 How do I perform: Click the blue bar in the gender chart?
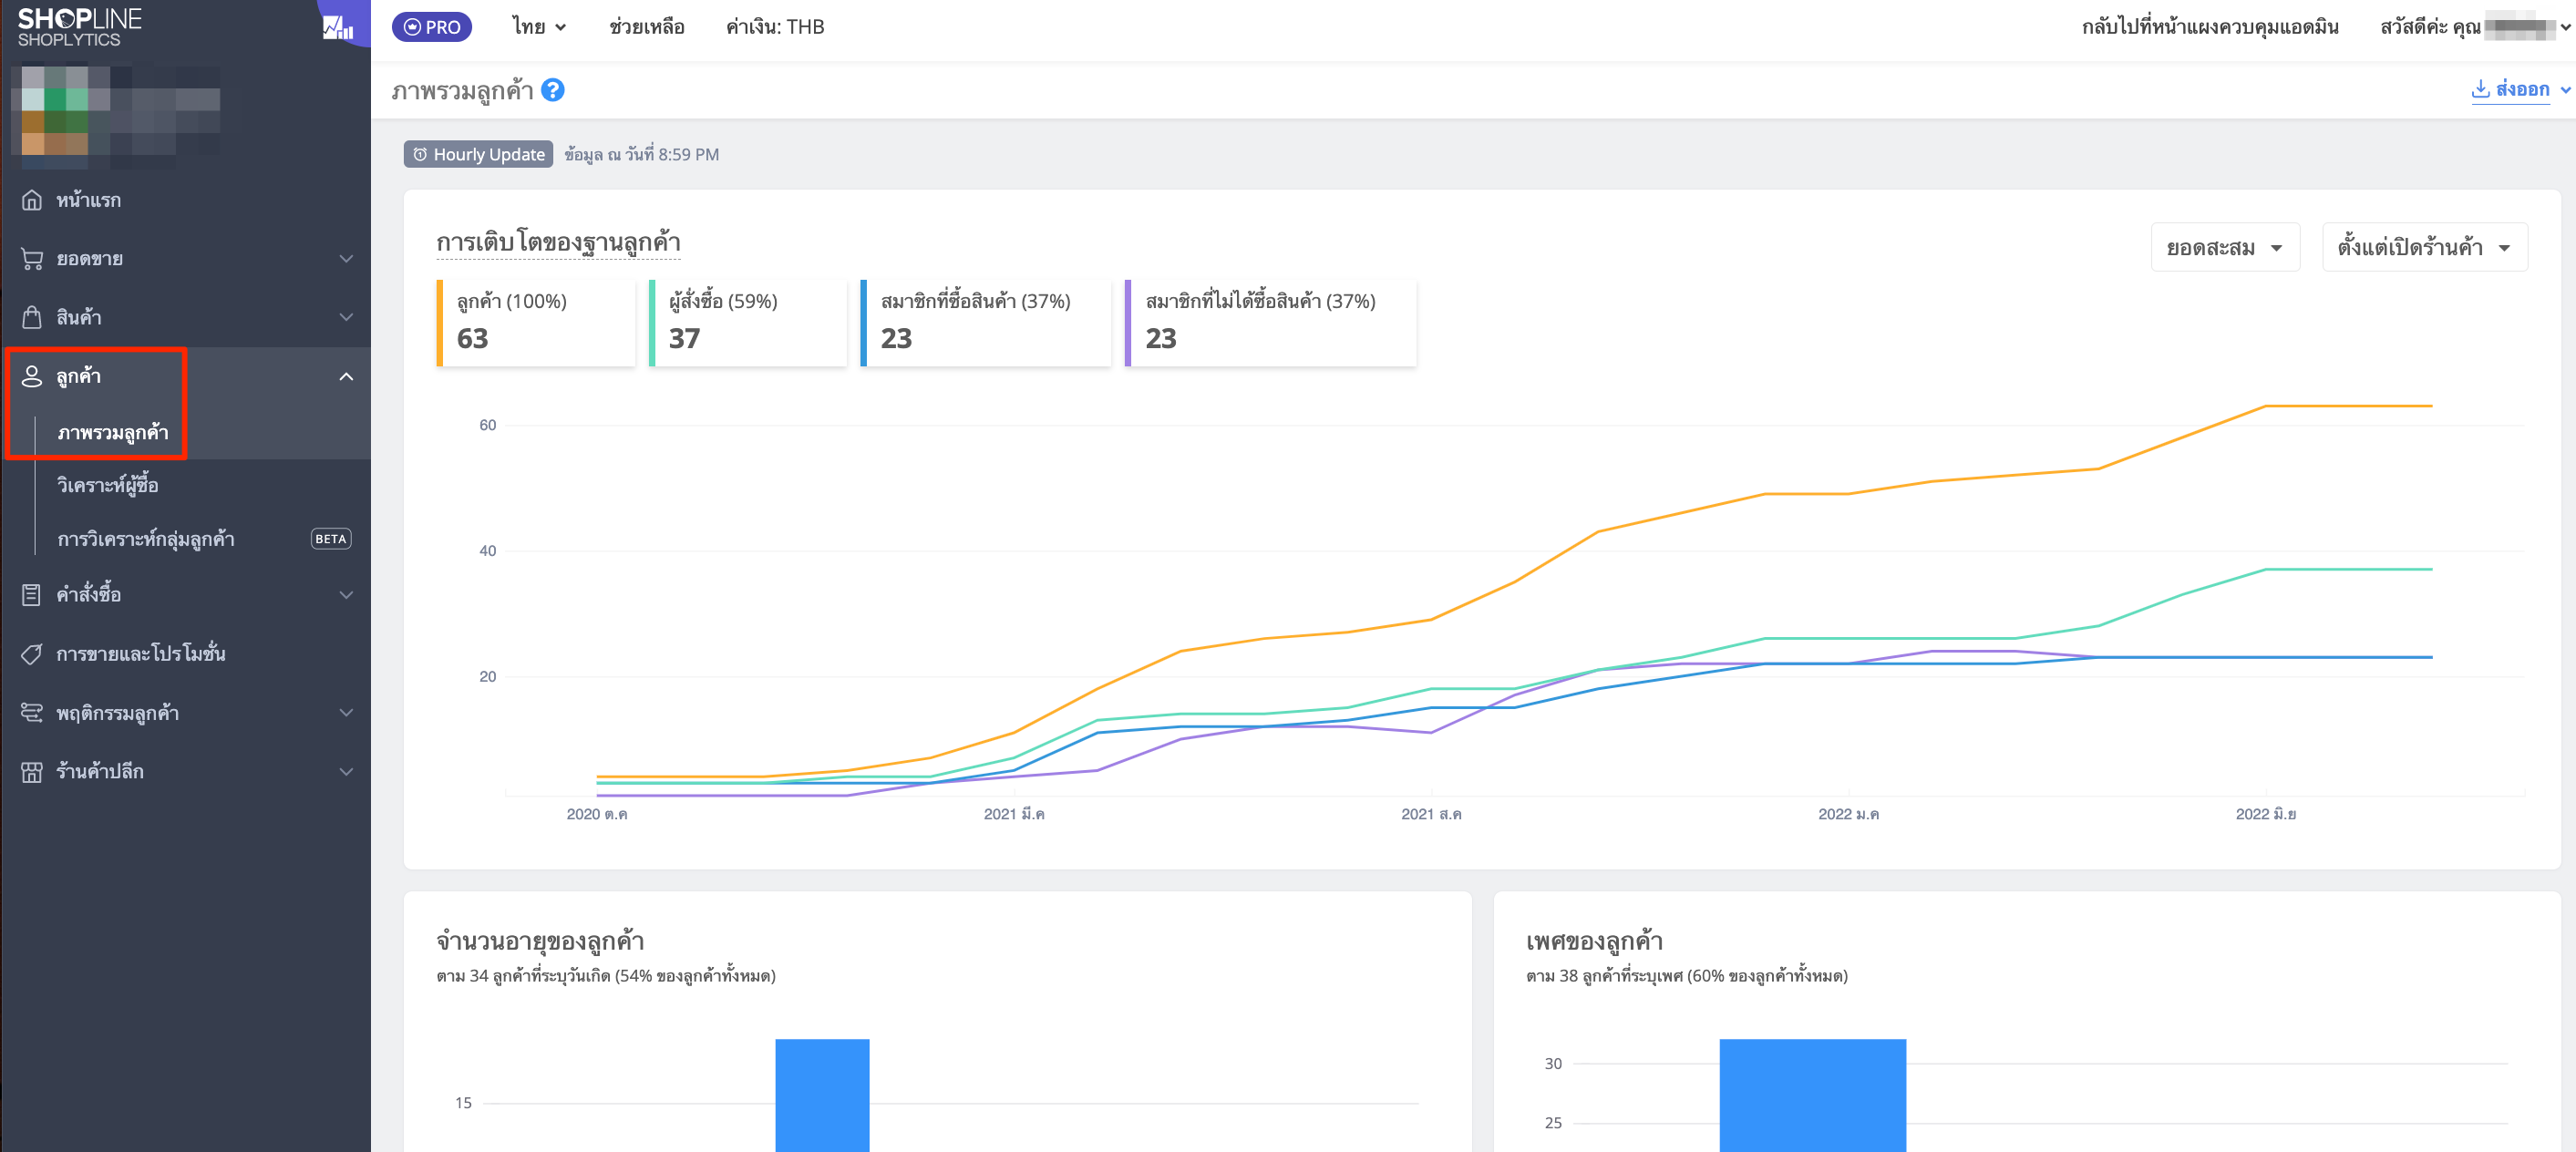[1813, 1095]
